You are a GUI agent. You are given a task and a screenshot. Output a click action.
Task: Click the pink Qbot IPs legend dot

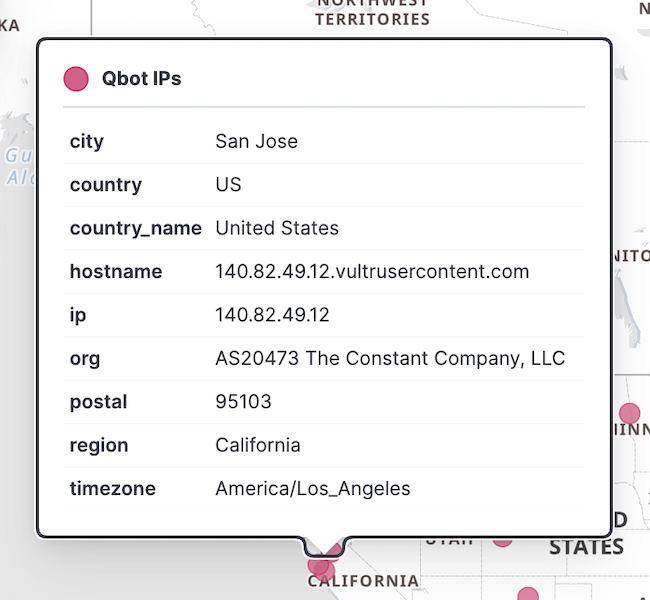tap(76, 78)
